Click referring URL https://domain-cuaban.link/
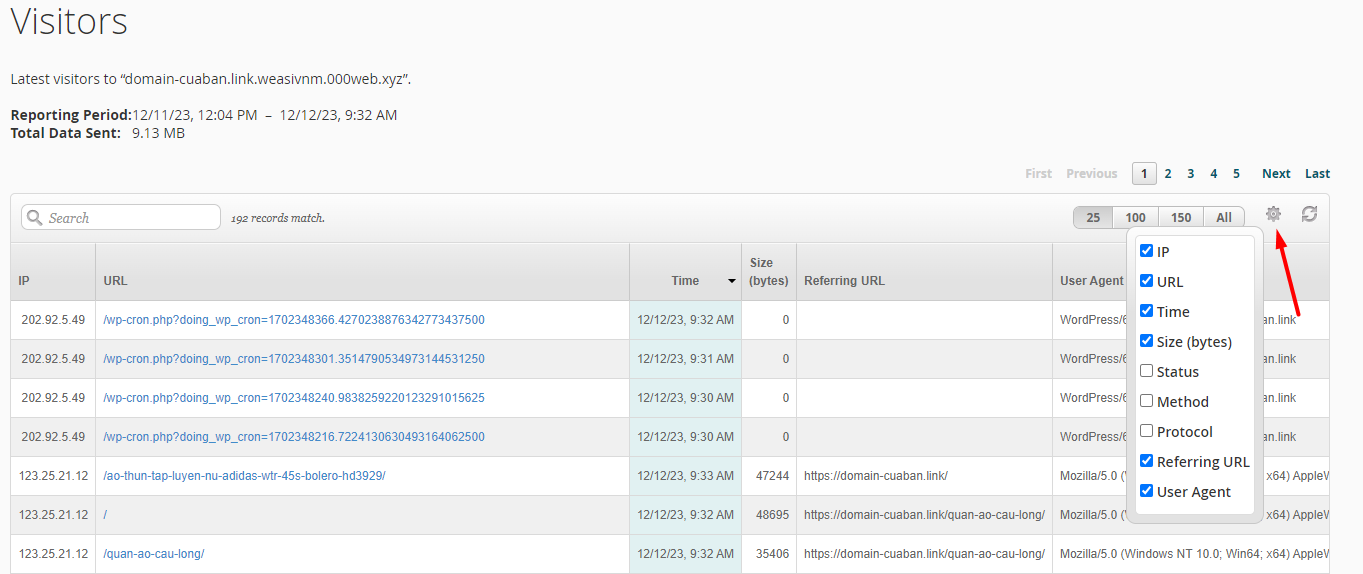Image resolution: width=1363 pixels, height=574 pixels. (x=876, y=476)
